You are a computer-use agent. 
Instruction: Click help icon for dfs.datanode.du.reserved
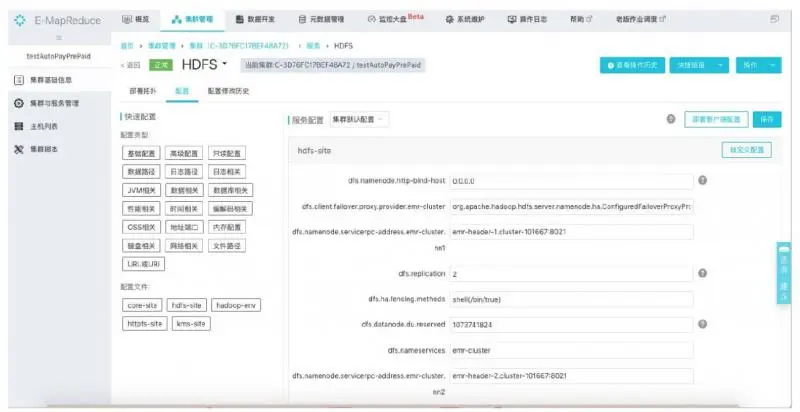(703, 324)
